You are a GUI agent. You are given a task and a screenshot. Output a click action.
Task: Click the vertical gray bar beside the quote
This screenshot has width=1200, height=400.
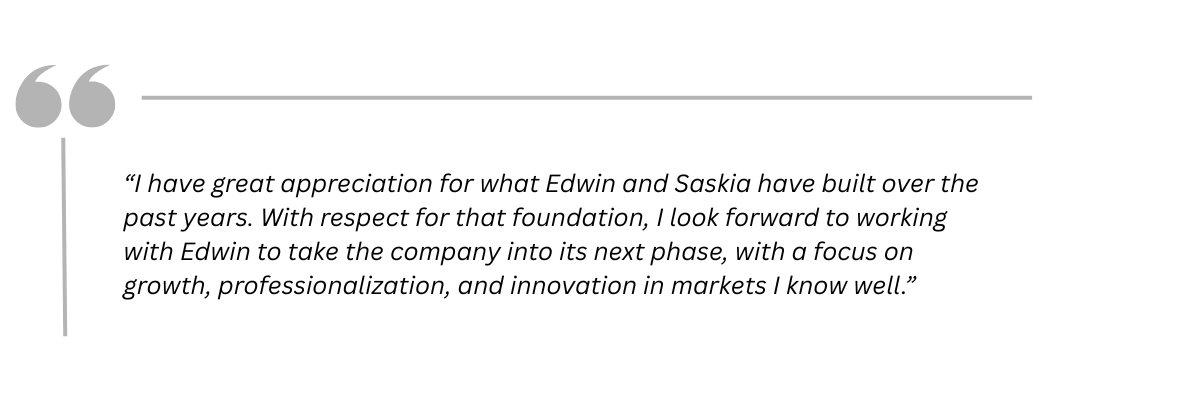[65, 237]
